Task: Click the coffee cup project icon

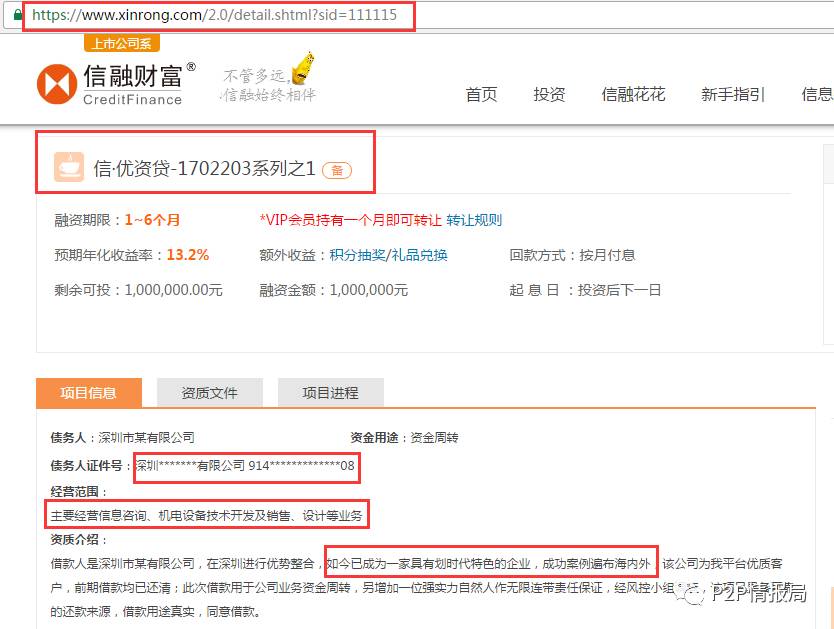Action: pyautogui.click(x=69, y=167)
